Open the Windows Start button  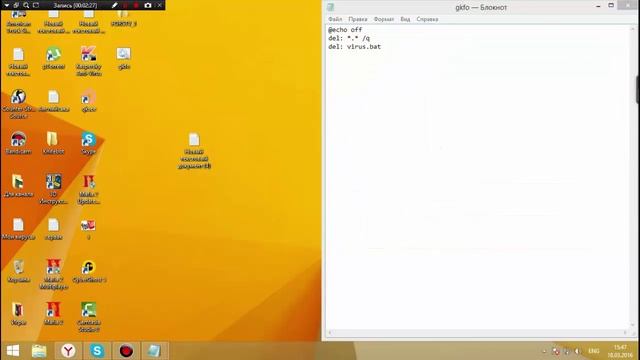click(x=13, y=351)
